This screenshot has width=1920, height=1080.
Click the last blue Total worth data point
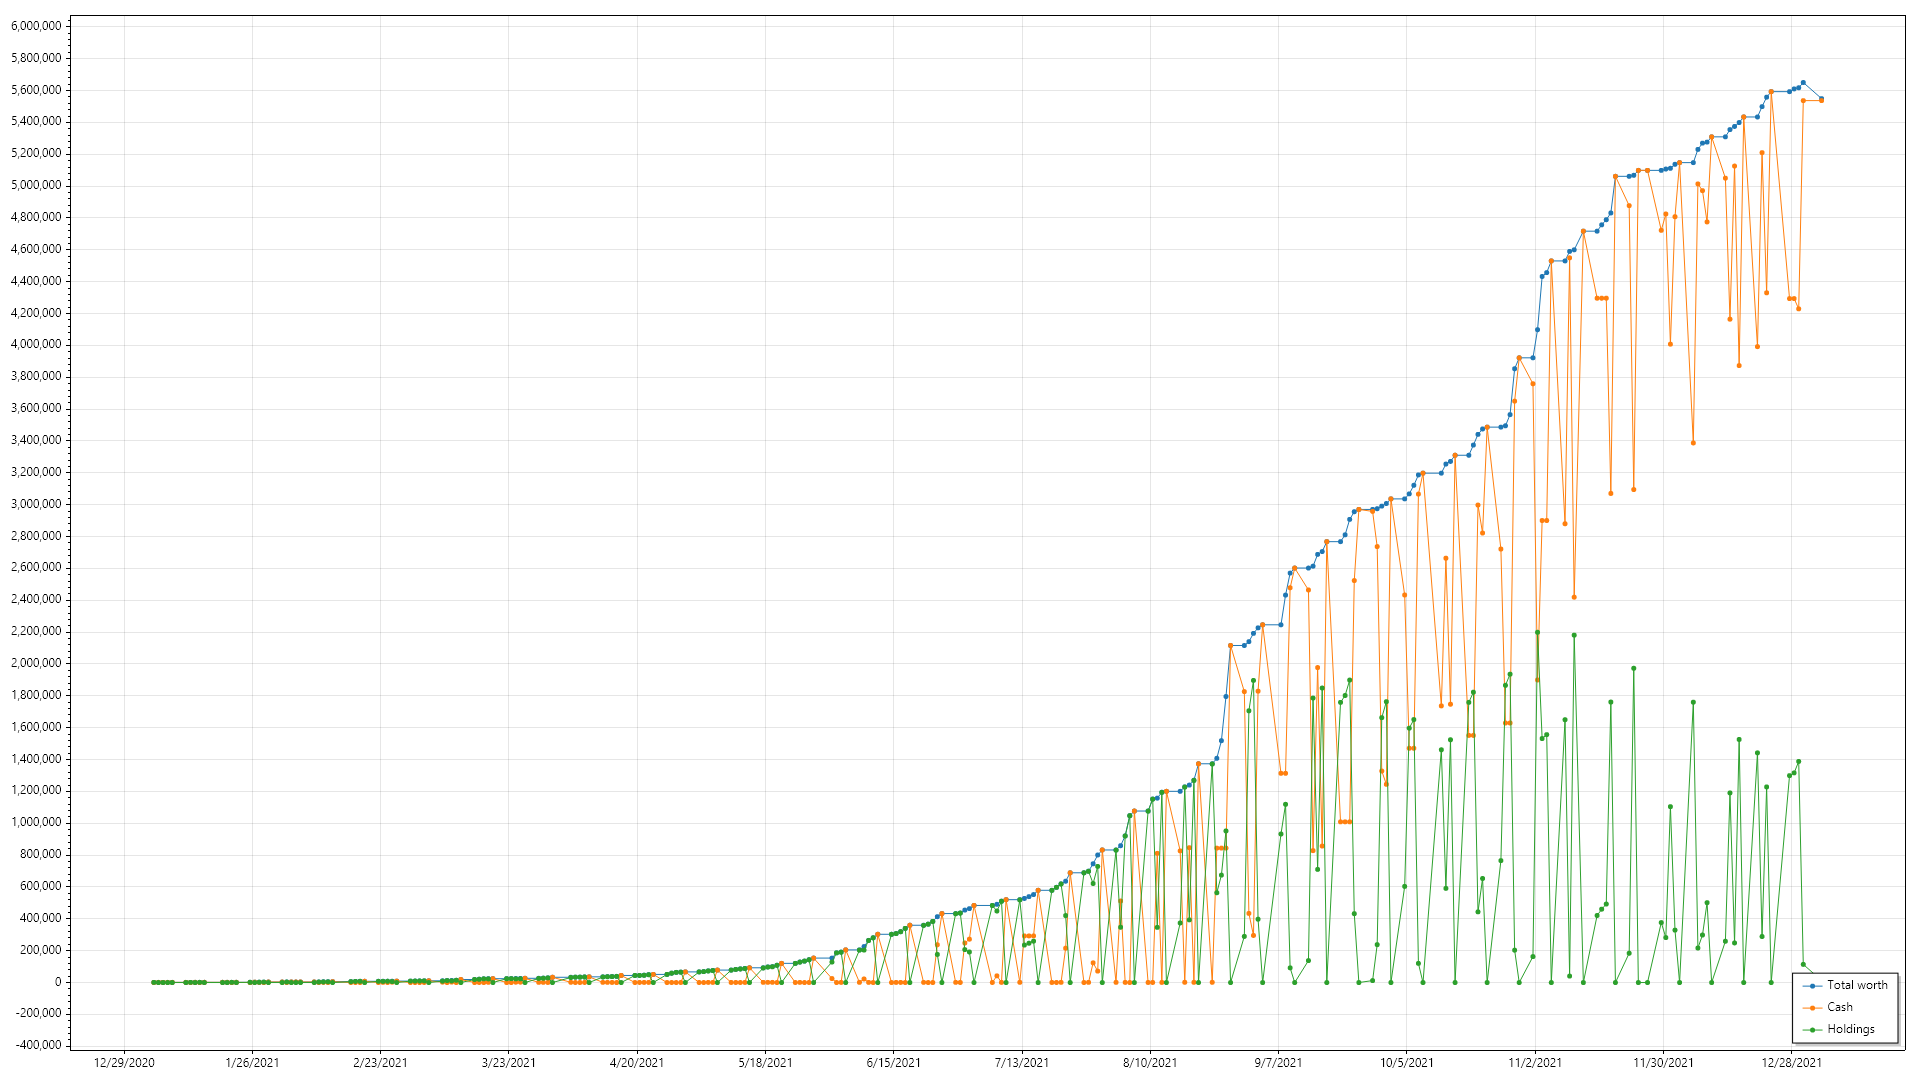tap(1821, 99)
